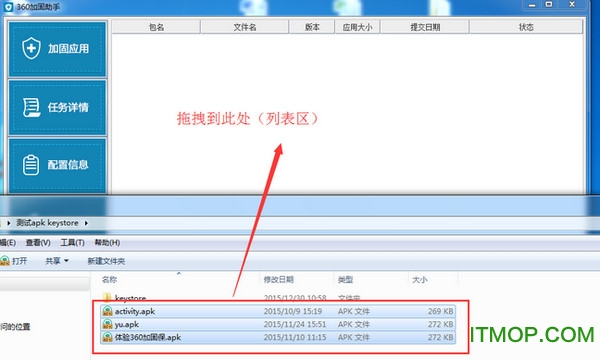600x360 pixels.
Task: Click the 应用大小 column header
Action: [x=357, y=27]
